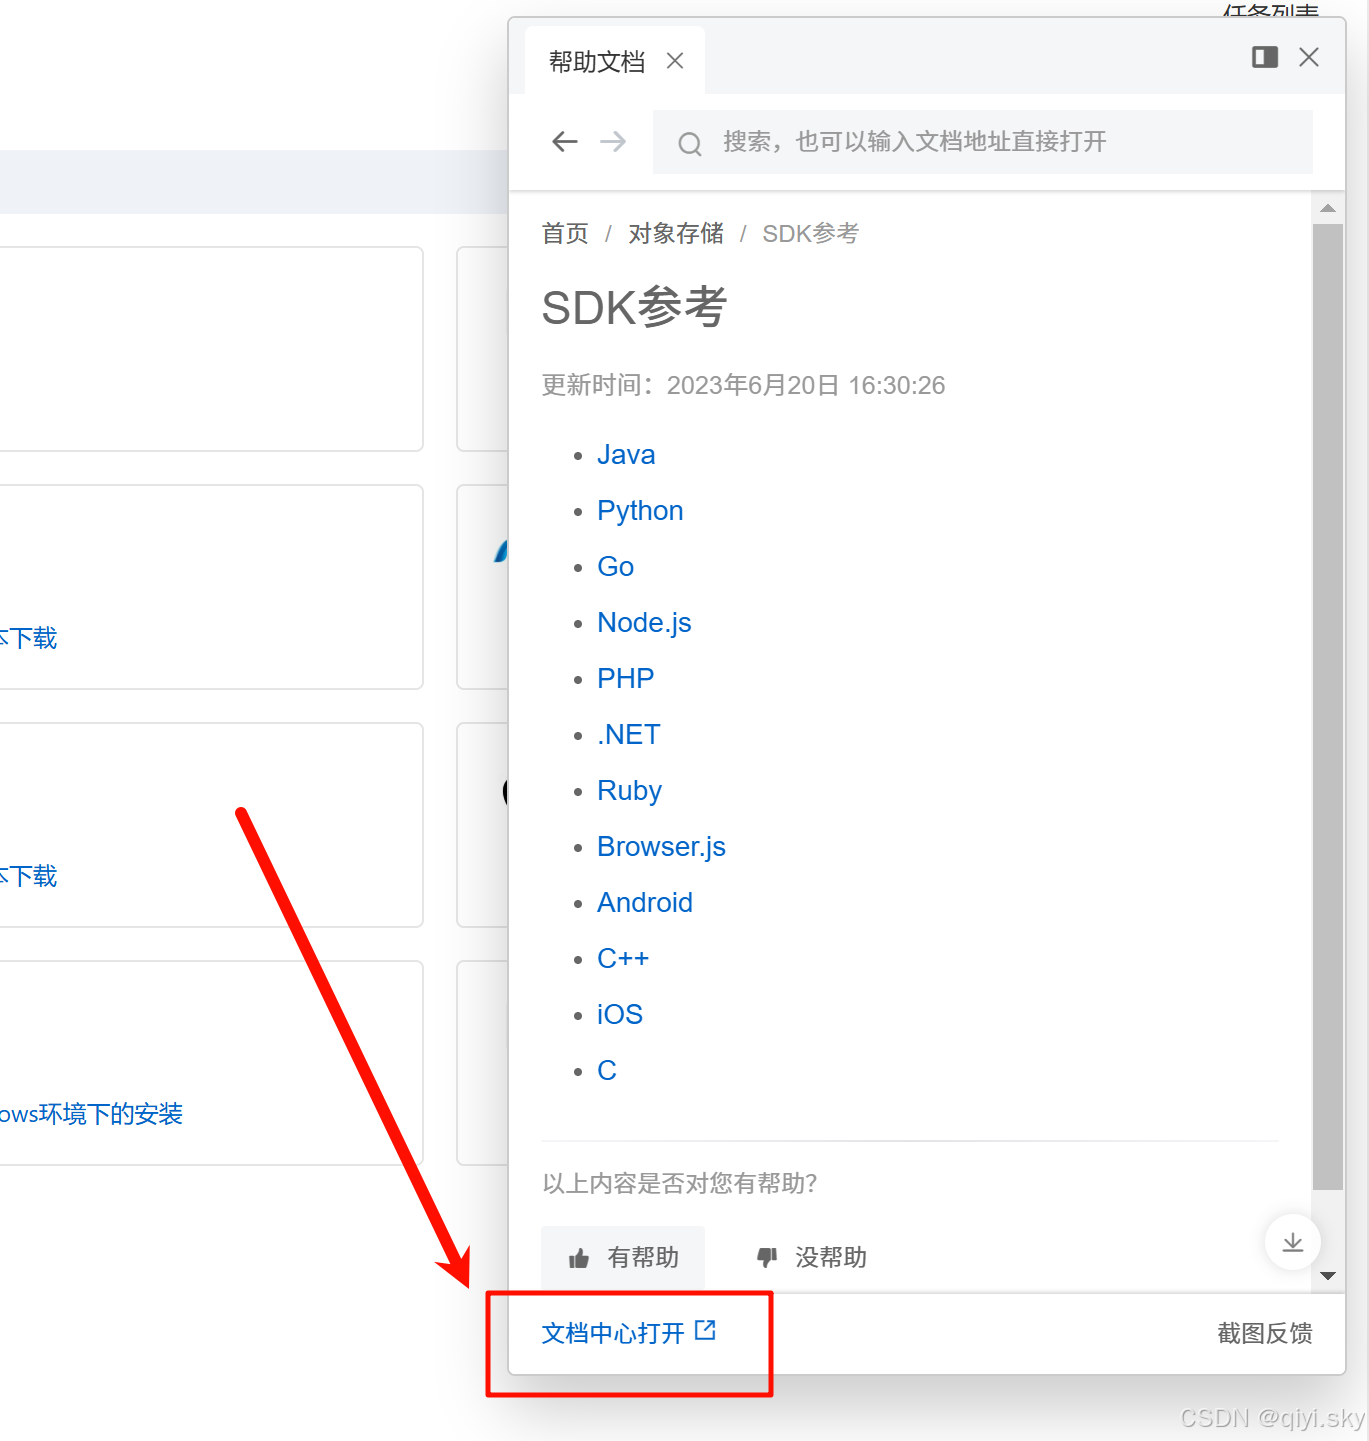1369x1441 pixels.
Task: Click the scrollbar up arrow icon
Action: [x=1328, y=208]
